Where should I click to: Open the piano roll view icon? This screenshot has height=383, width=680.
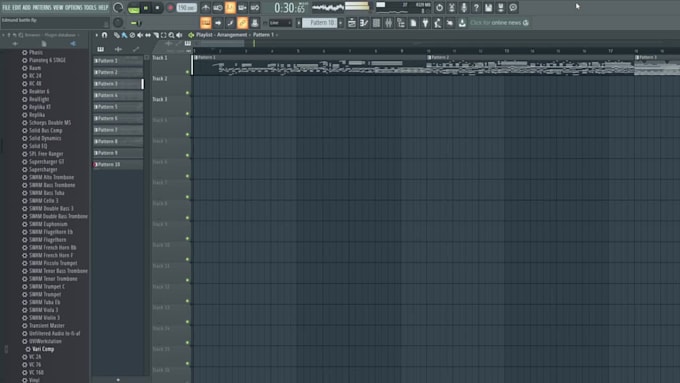364,23
